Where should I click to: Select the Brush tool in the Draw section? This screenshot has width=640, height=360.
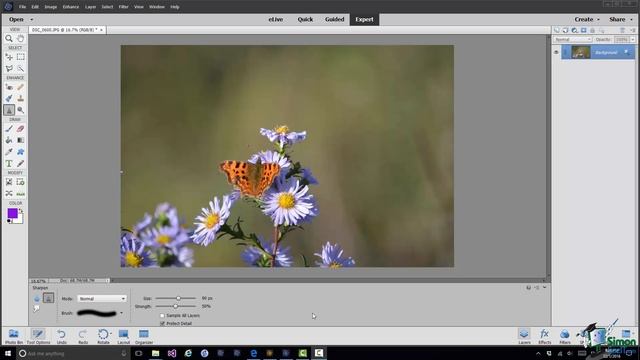pos(9,129)
